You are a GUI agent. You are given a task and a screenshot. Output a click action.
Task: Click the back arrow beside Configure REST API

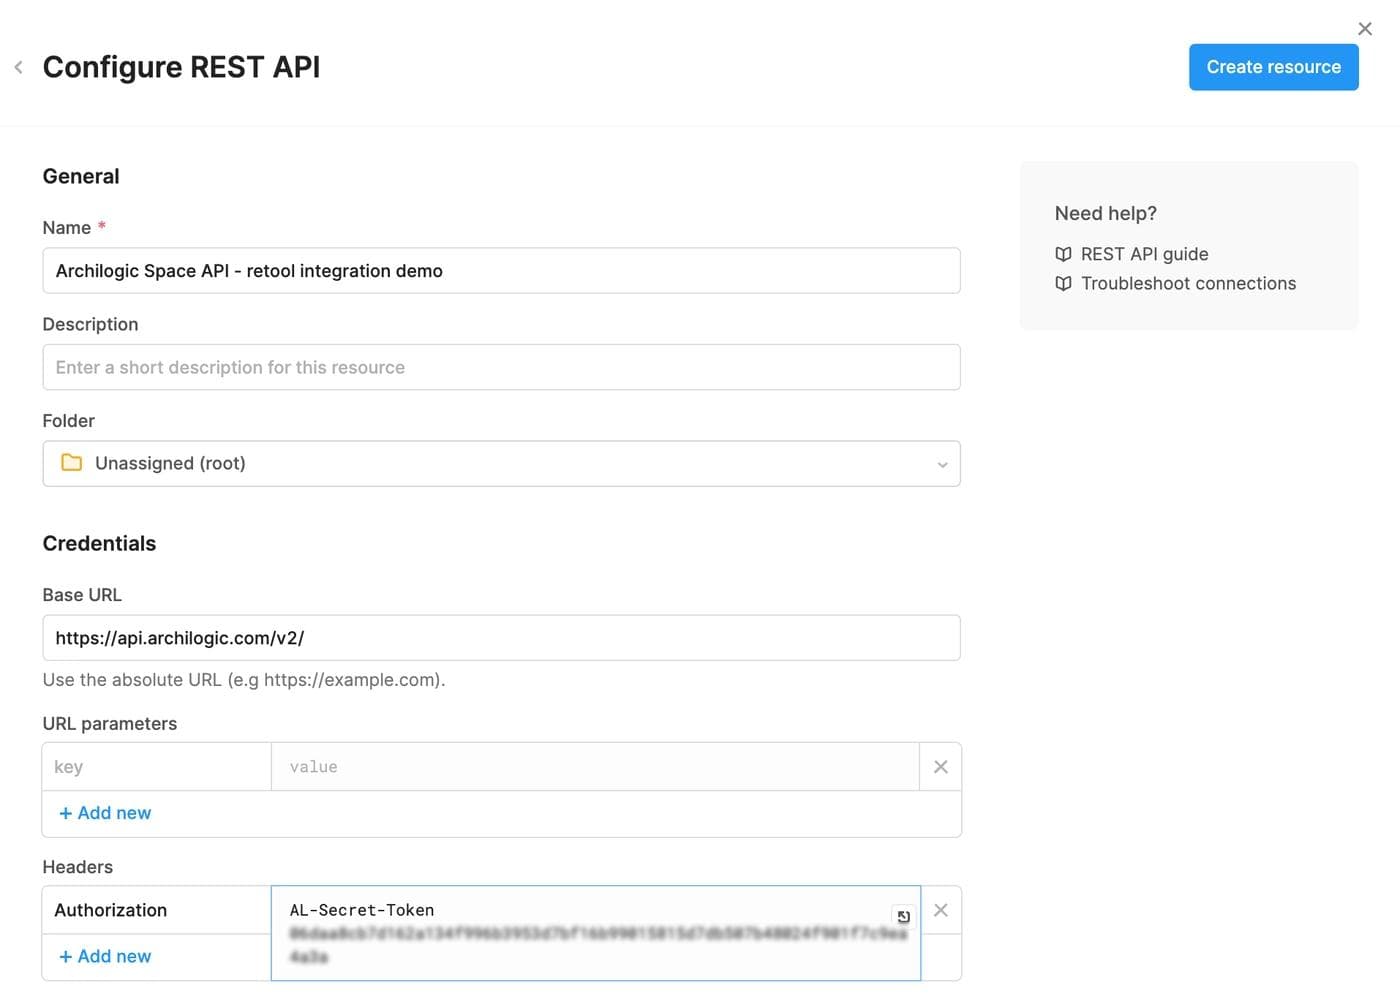[18, 67]
